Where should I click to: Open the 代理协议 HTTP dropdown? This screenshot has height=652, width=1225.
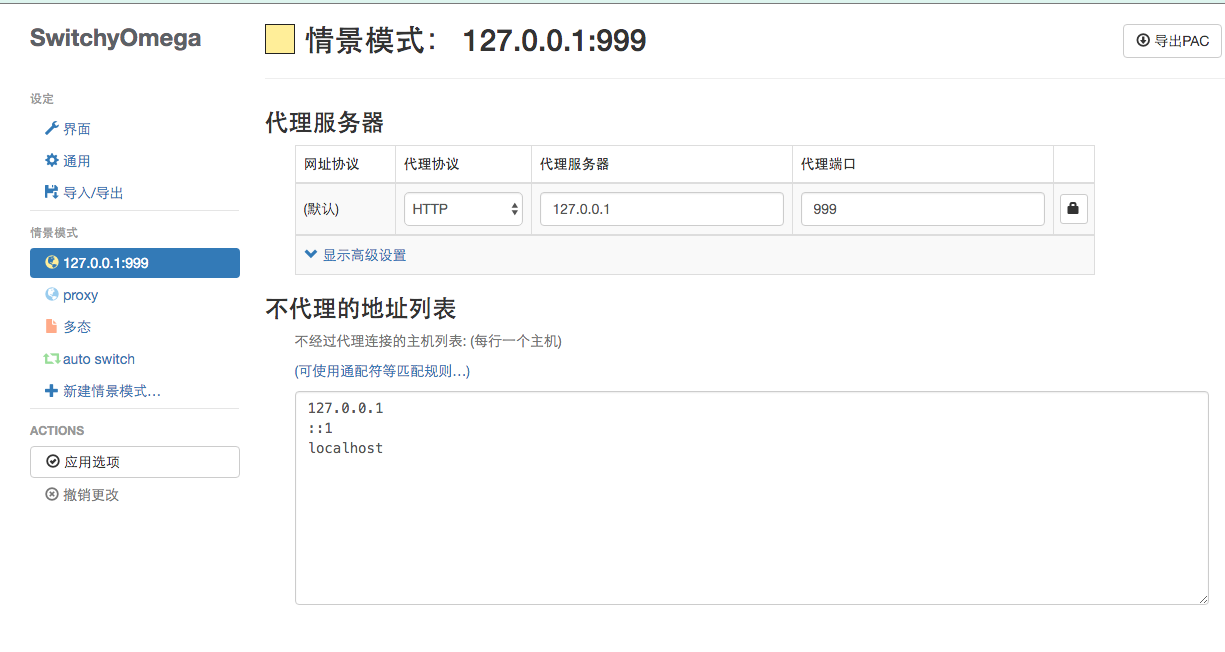tap(463, 208)
